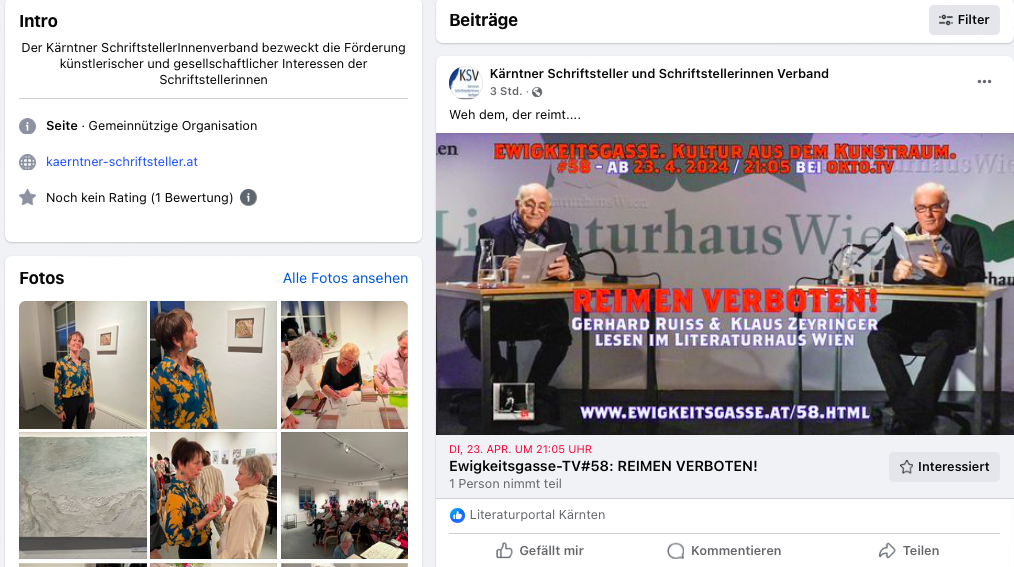Open the Kärntner Schriftsteller Verband page name link
The height and width of the screenshot is (567, 1014).
(659, 74)
